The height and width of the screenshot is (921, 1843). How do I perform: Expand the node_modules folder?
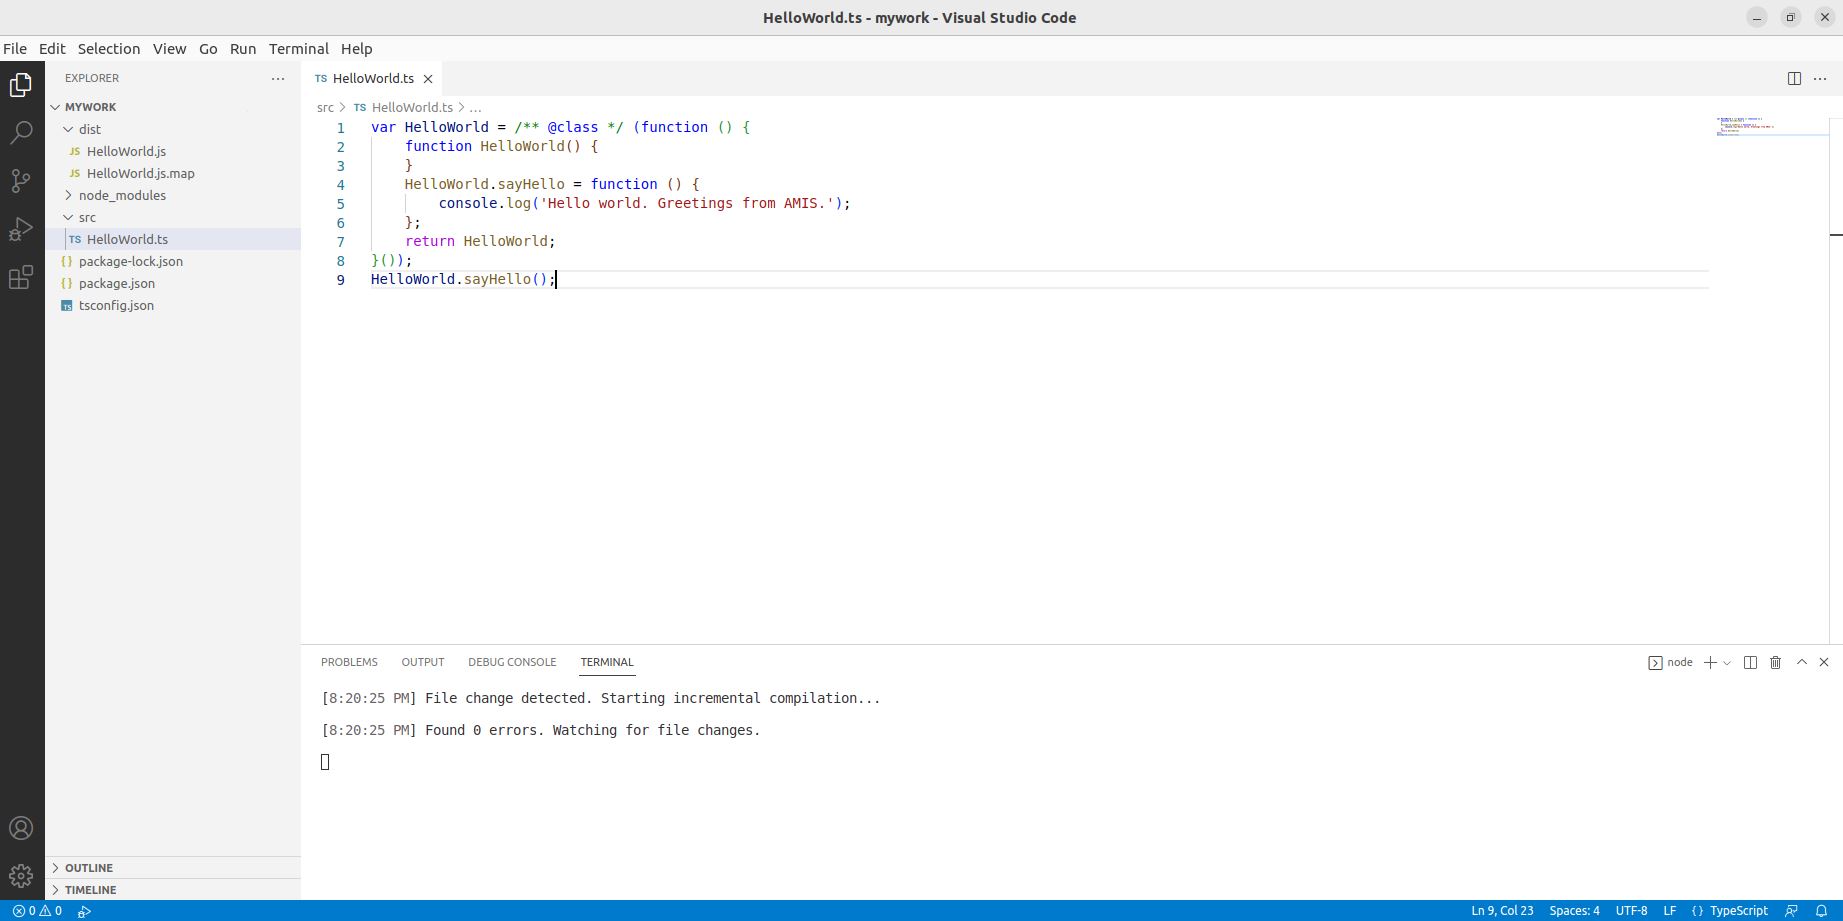tap(121, 195)
